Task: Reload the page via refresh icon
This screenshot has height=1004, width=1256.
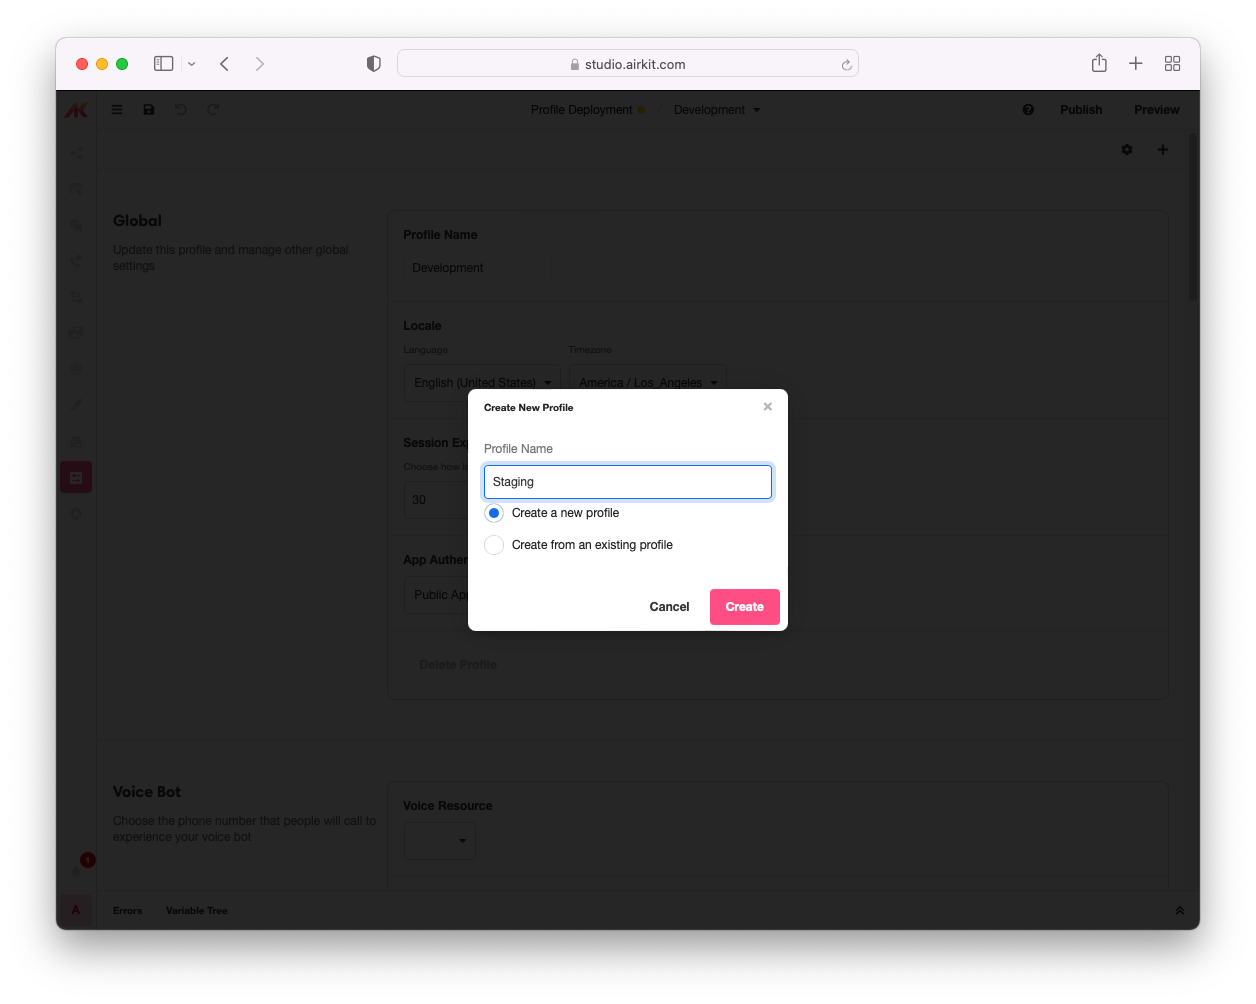Action: [x=847, y=65]
